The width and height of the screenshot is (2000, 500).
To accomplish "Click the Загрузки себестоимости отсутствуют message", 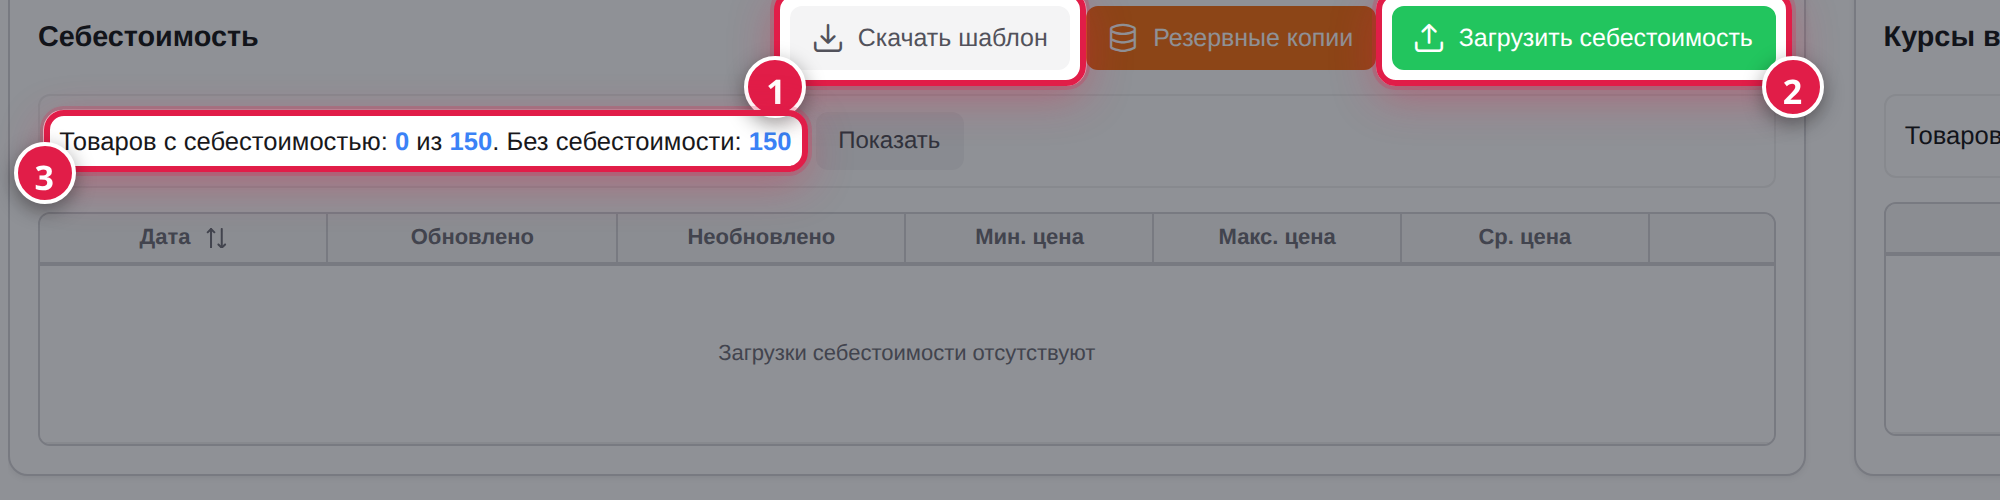I will coord(906,353).
